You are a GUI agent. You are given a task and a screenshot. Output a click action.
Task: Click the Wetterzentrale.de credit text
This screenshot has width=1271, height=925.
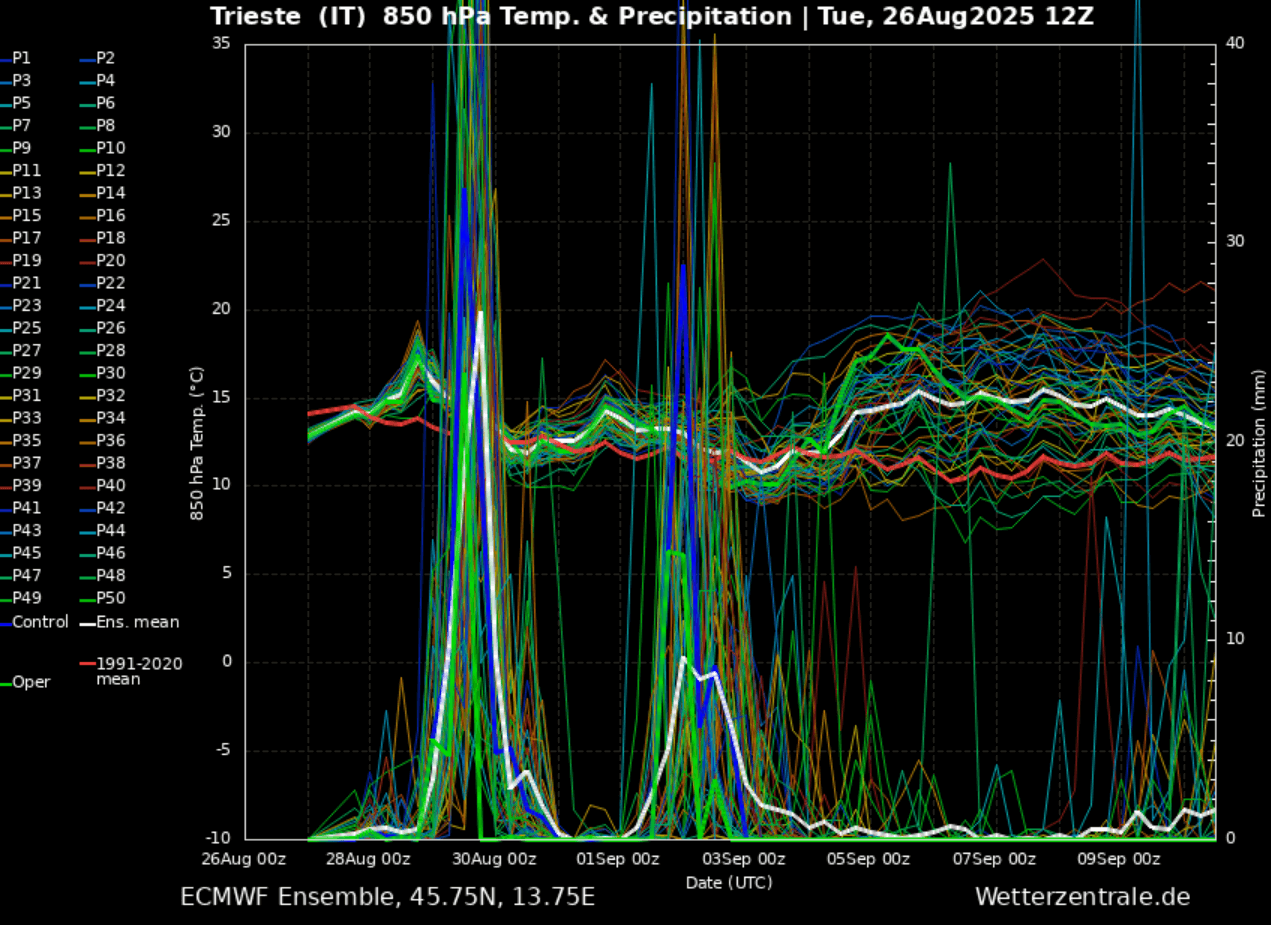point(1083,897)
